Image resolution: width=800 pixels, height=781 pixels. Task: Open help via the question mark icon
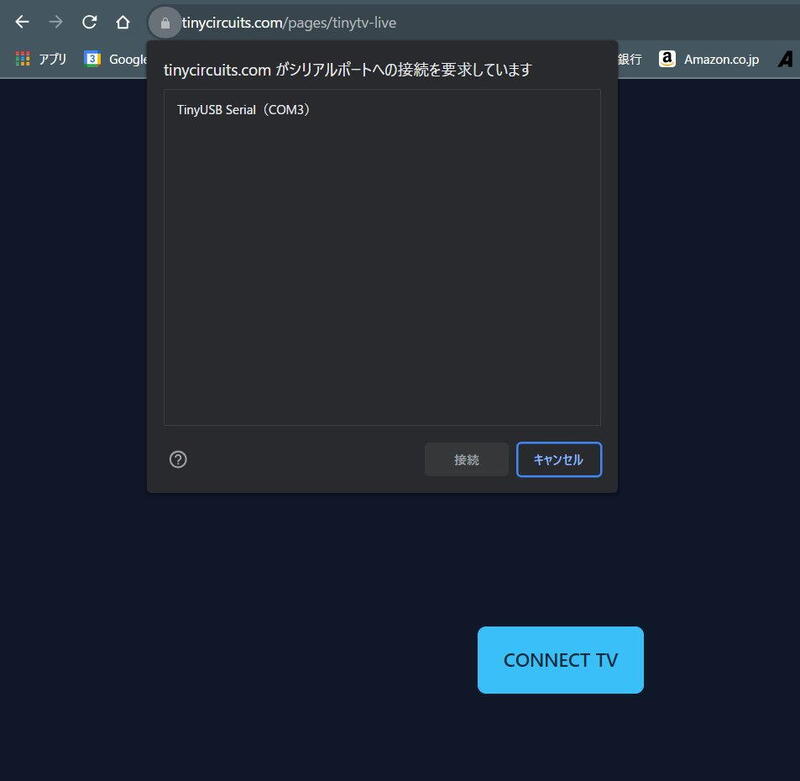[x=178, y=460]
